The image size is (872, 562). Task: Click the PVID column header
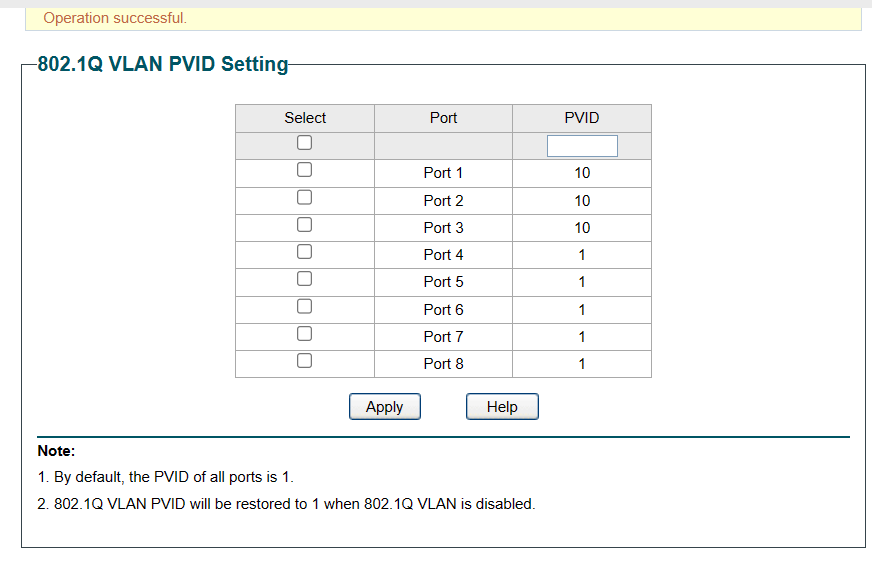click(582, 118)
